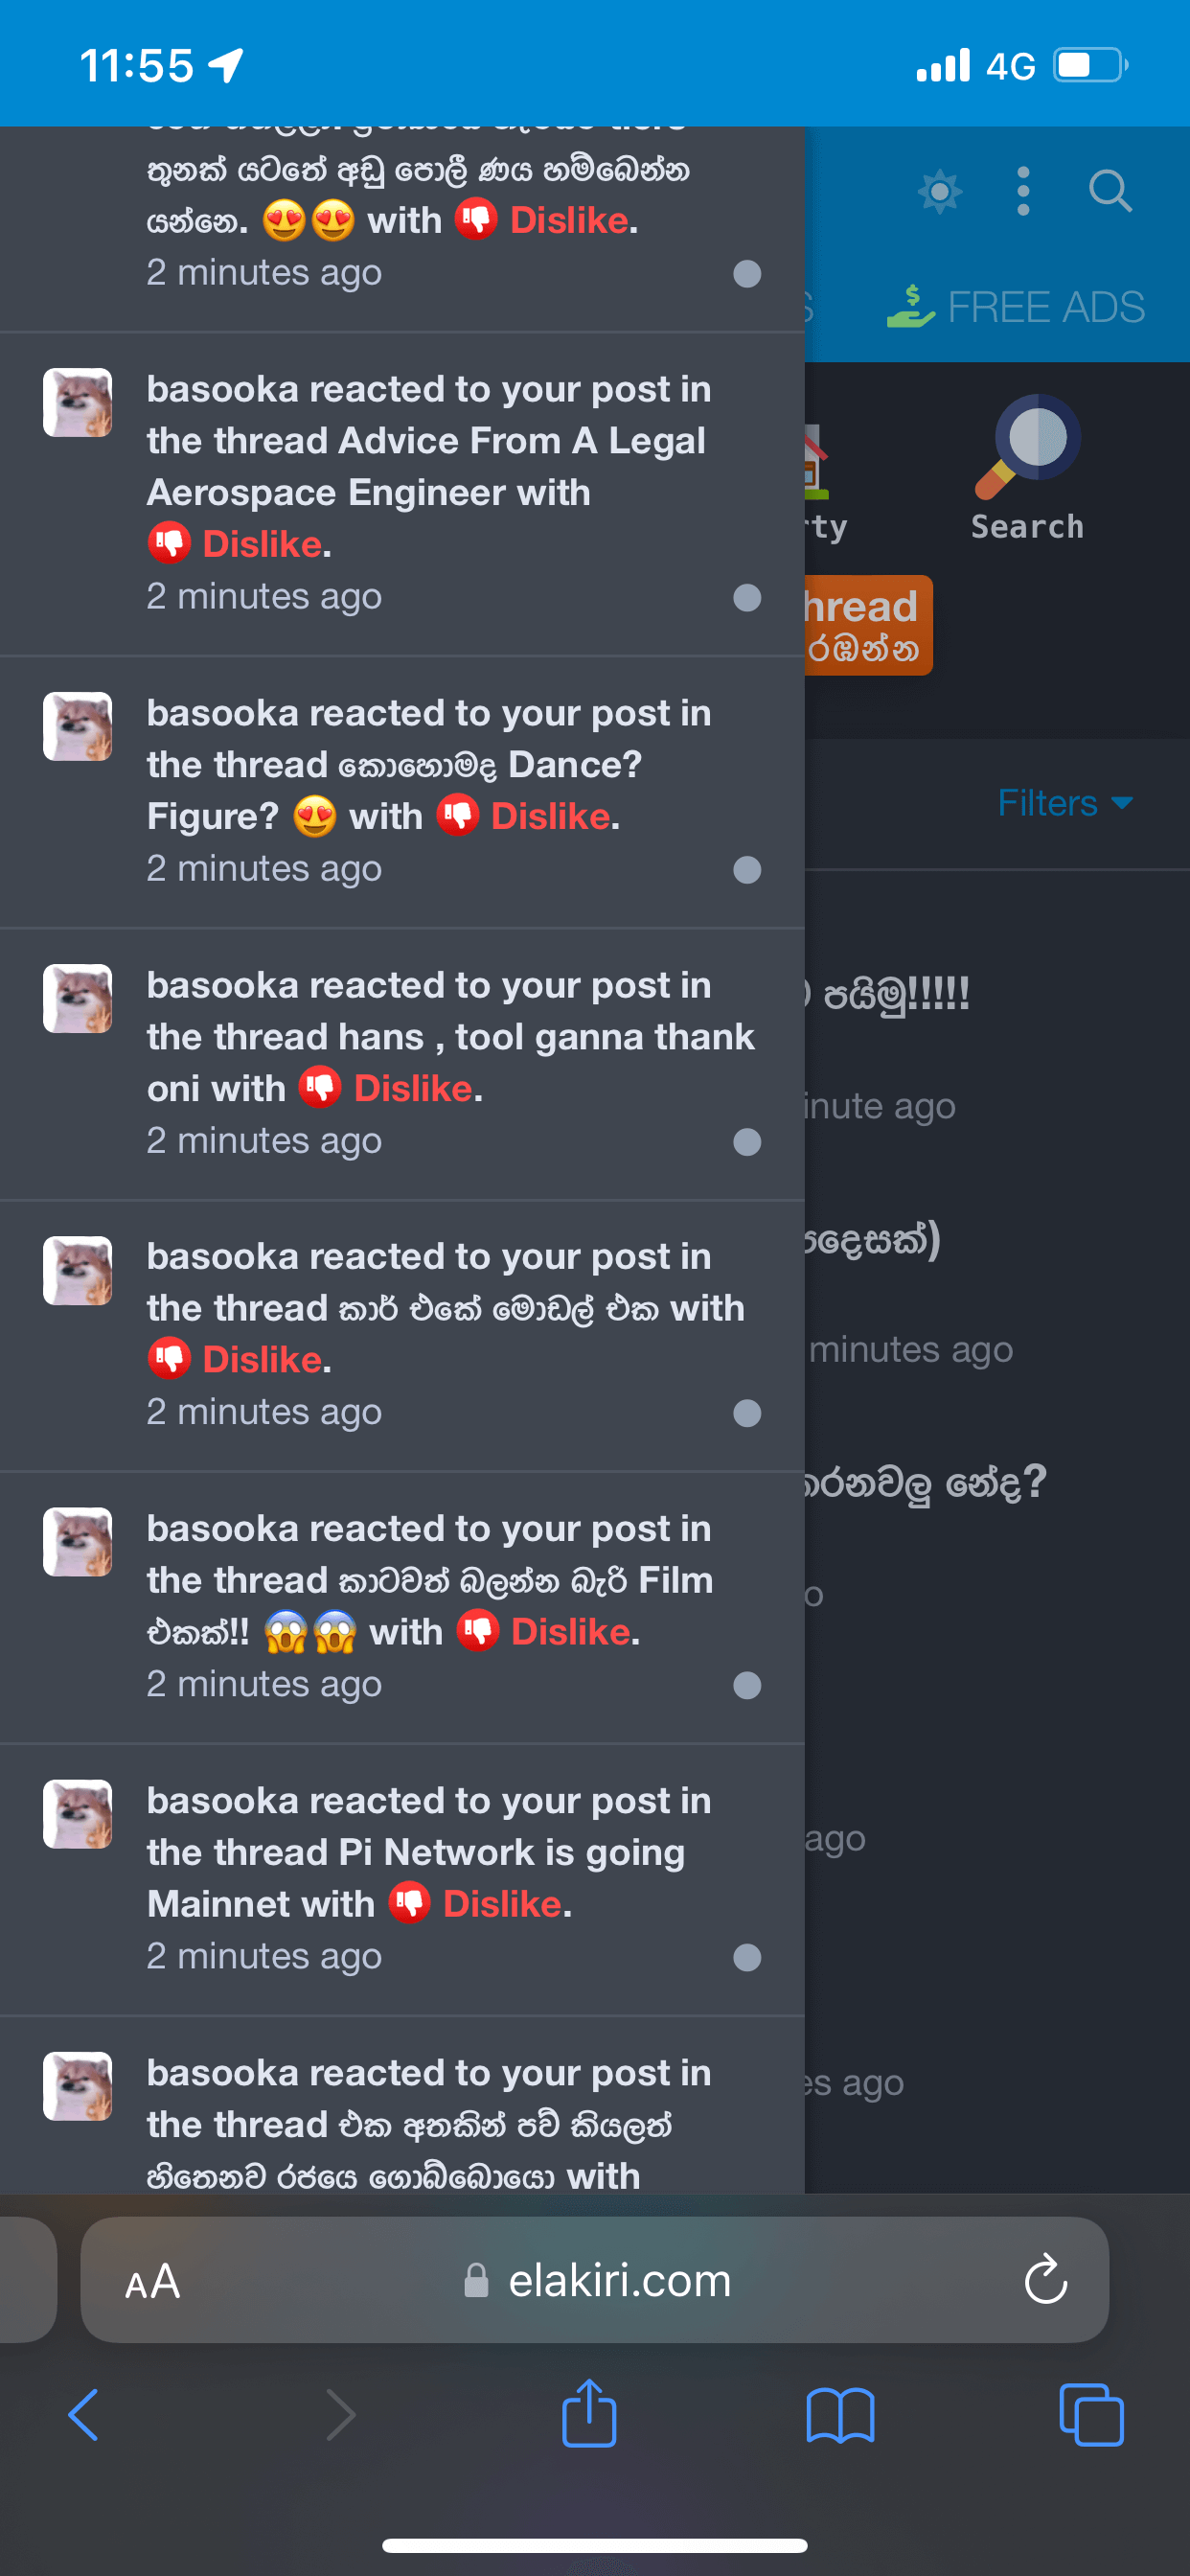Image resolution: width=1190 pixels, height=2576 pixels.
Task: Open the three-dot more options menu
Action: coord(1023,191)
